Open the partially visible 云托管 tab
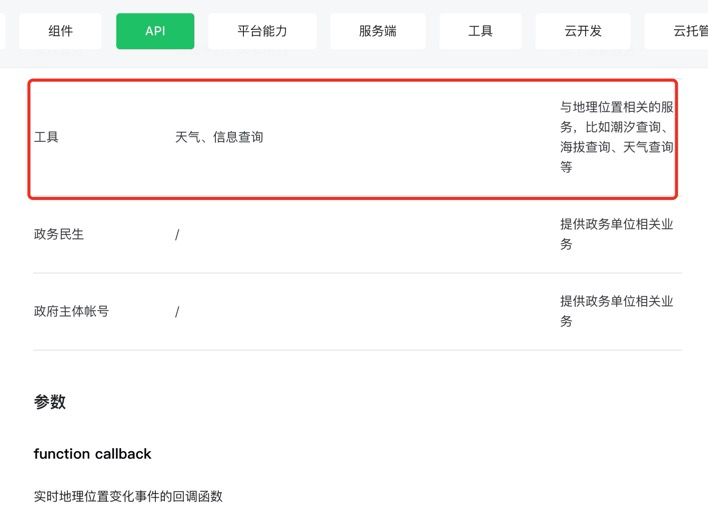Screen dimensions: 708x530 [676, 31]
